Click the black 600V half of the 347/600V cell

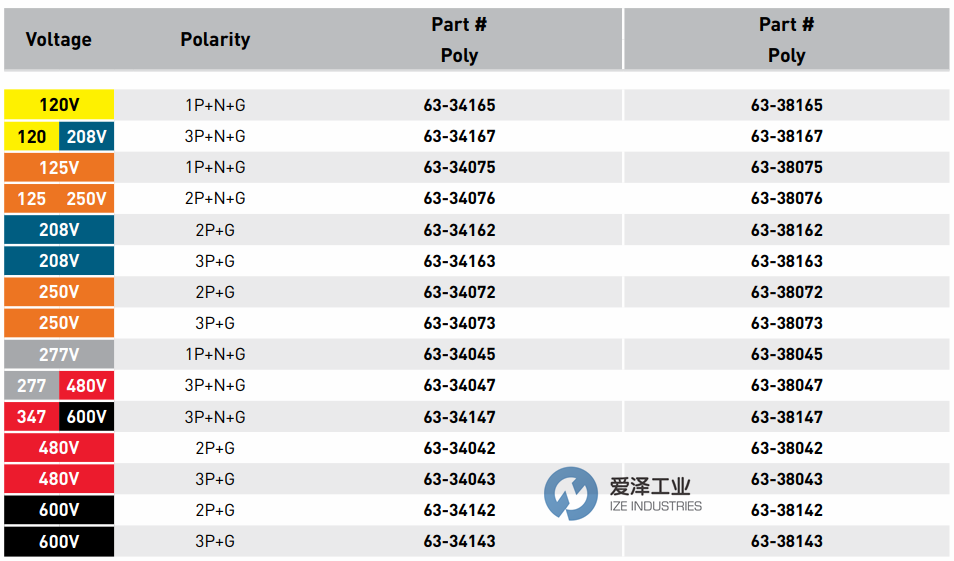coord(87,417)
